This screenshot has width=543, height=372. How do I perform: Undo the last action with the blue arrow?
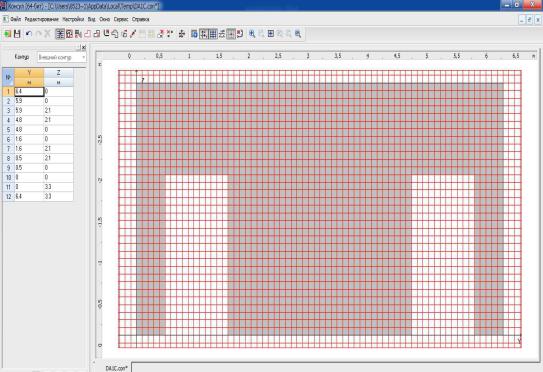click(29, 34)
